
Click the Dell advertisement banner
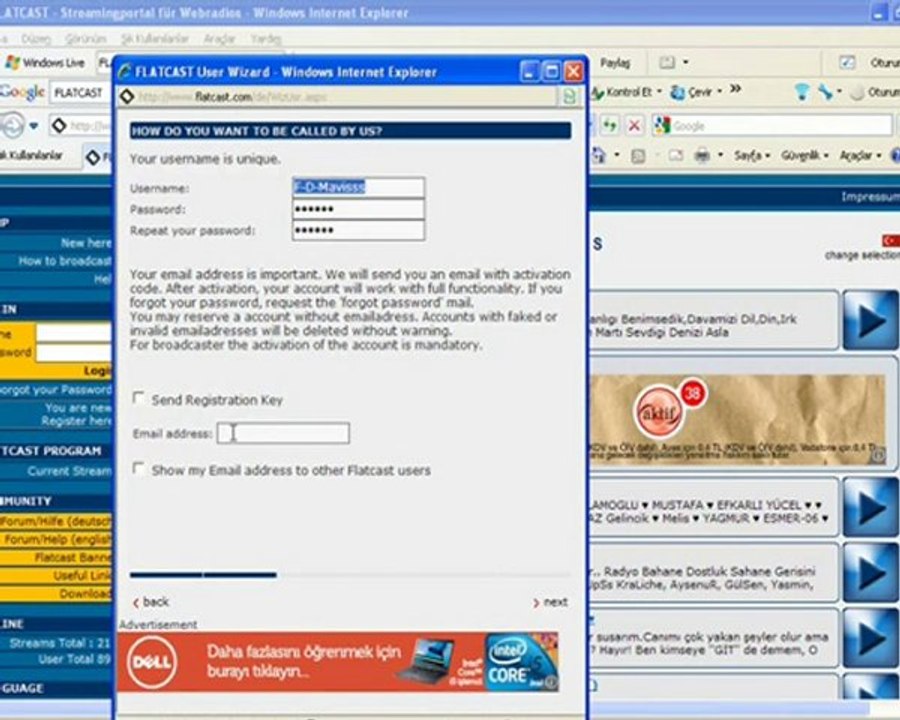(338, 662)
